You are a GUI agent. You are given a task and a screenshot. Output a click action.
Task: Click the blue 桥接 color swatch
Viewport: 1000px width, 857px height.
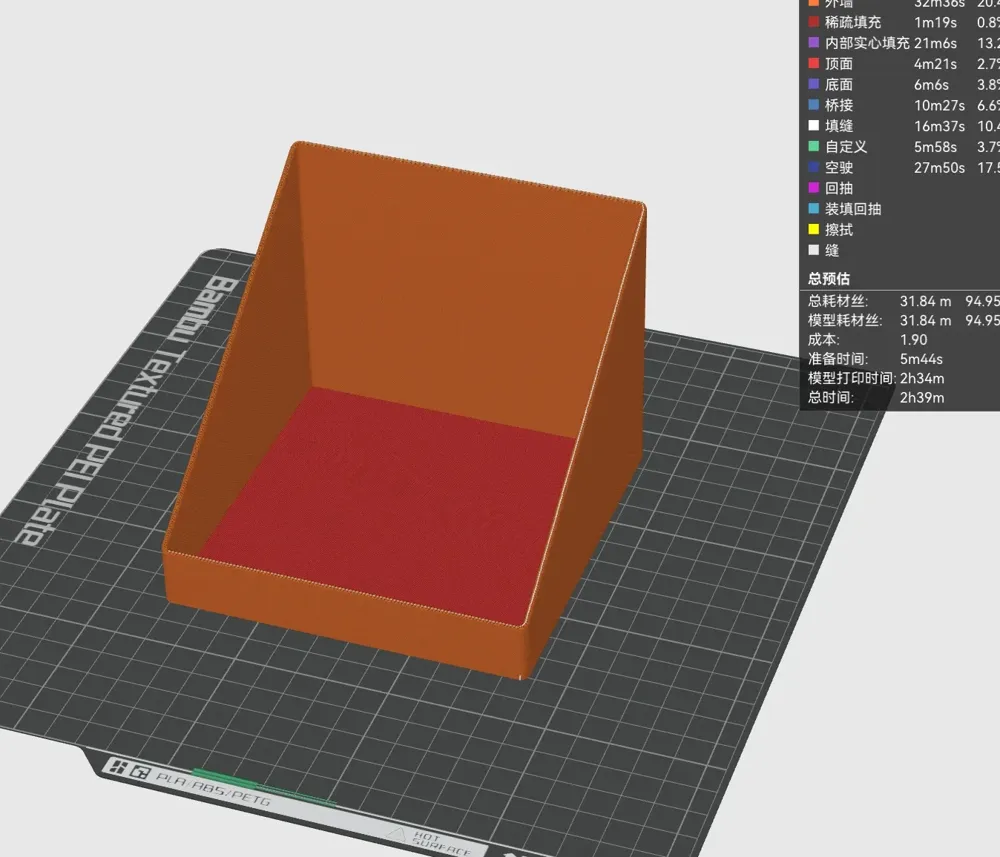(814, 105)
